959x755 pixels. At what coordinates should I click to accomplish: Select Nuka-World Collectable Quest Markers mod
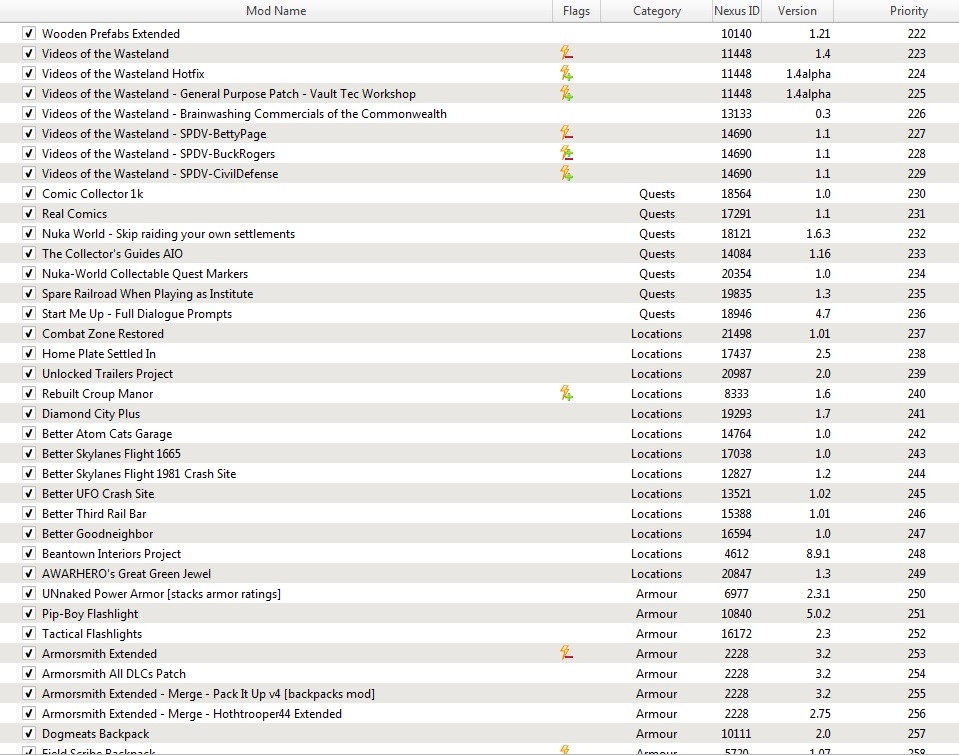(145, 273)
